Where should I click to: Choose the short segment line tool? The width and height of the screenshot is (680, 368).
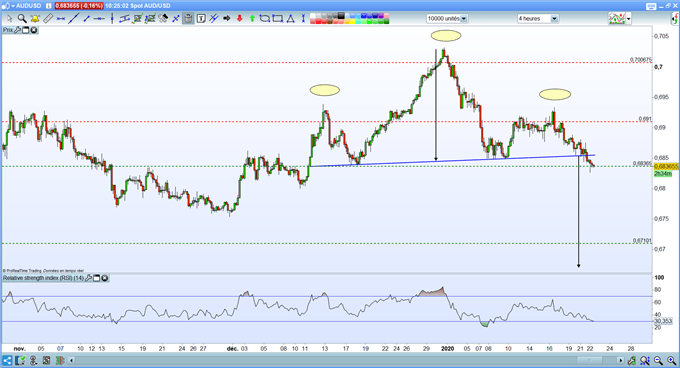[87, 19]
